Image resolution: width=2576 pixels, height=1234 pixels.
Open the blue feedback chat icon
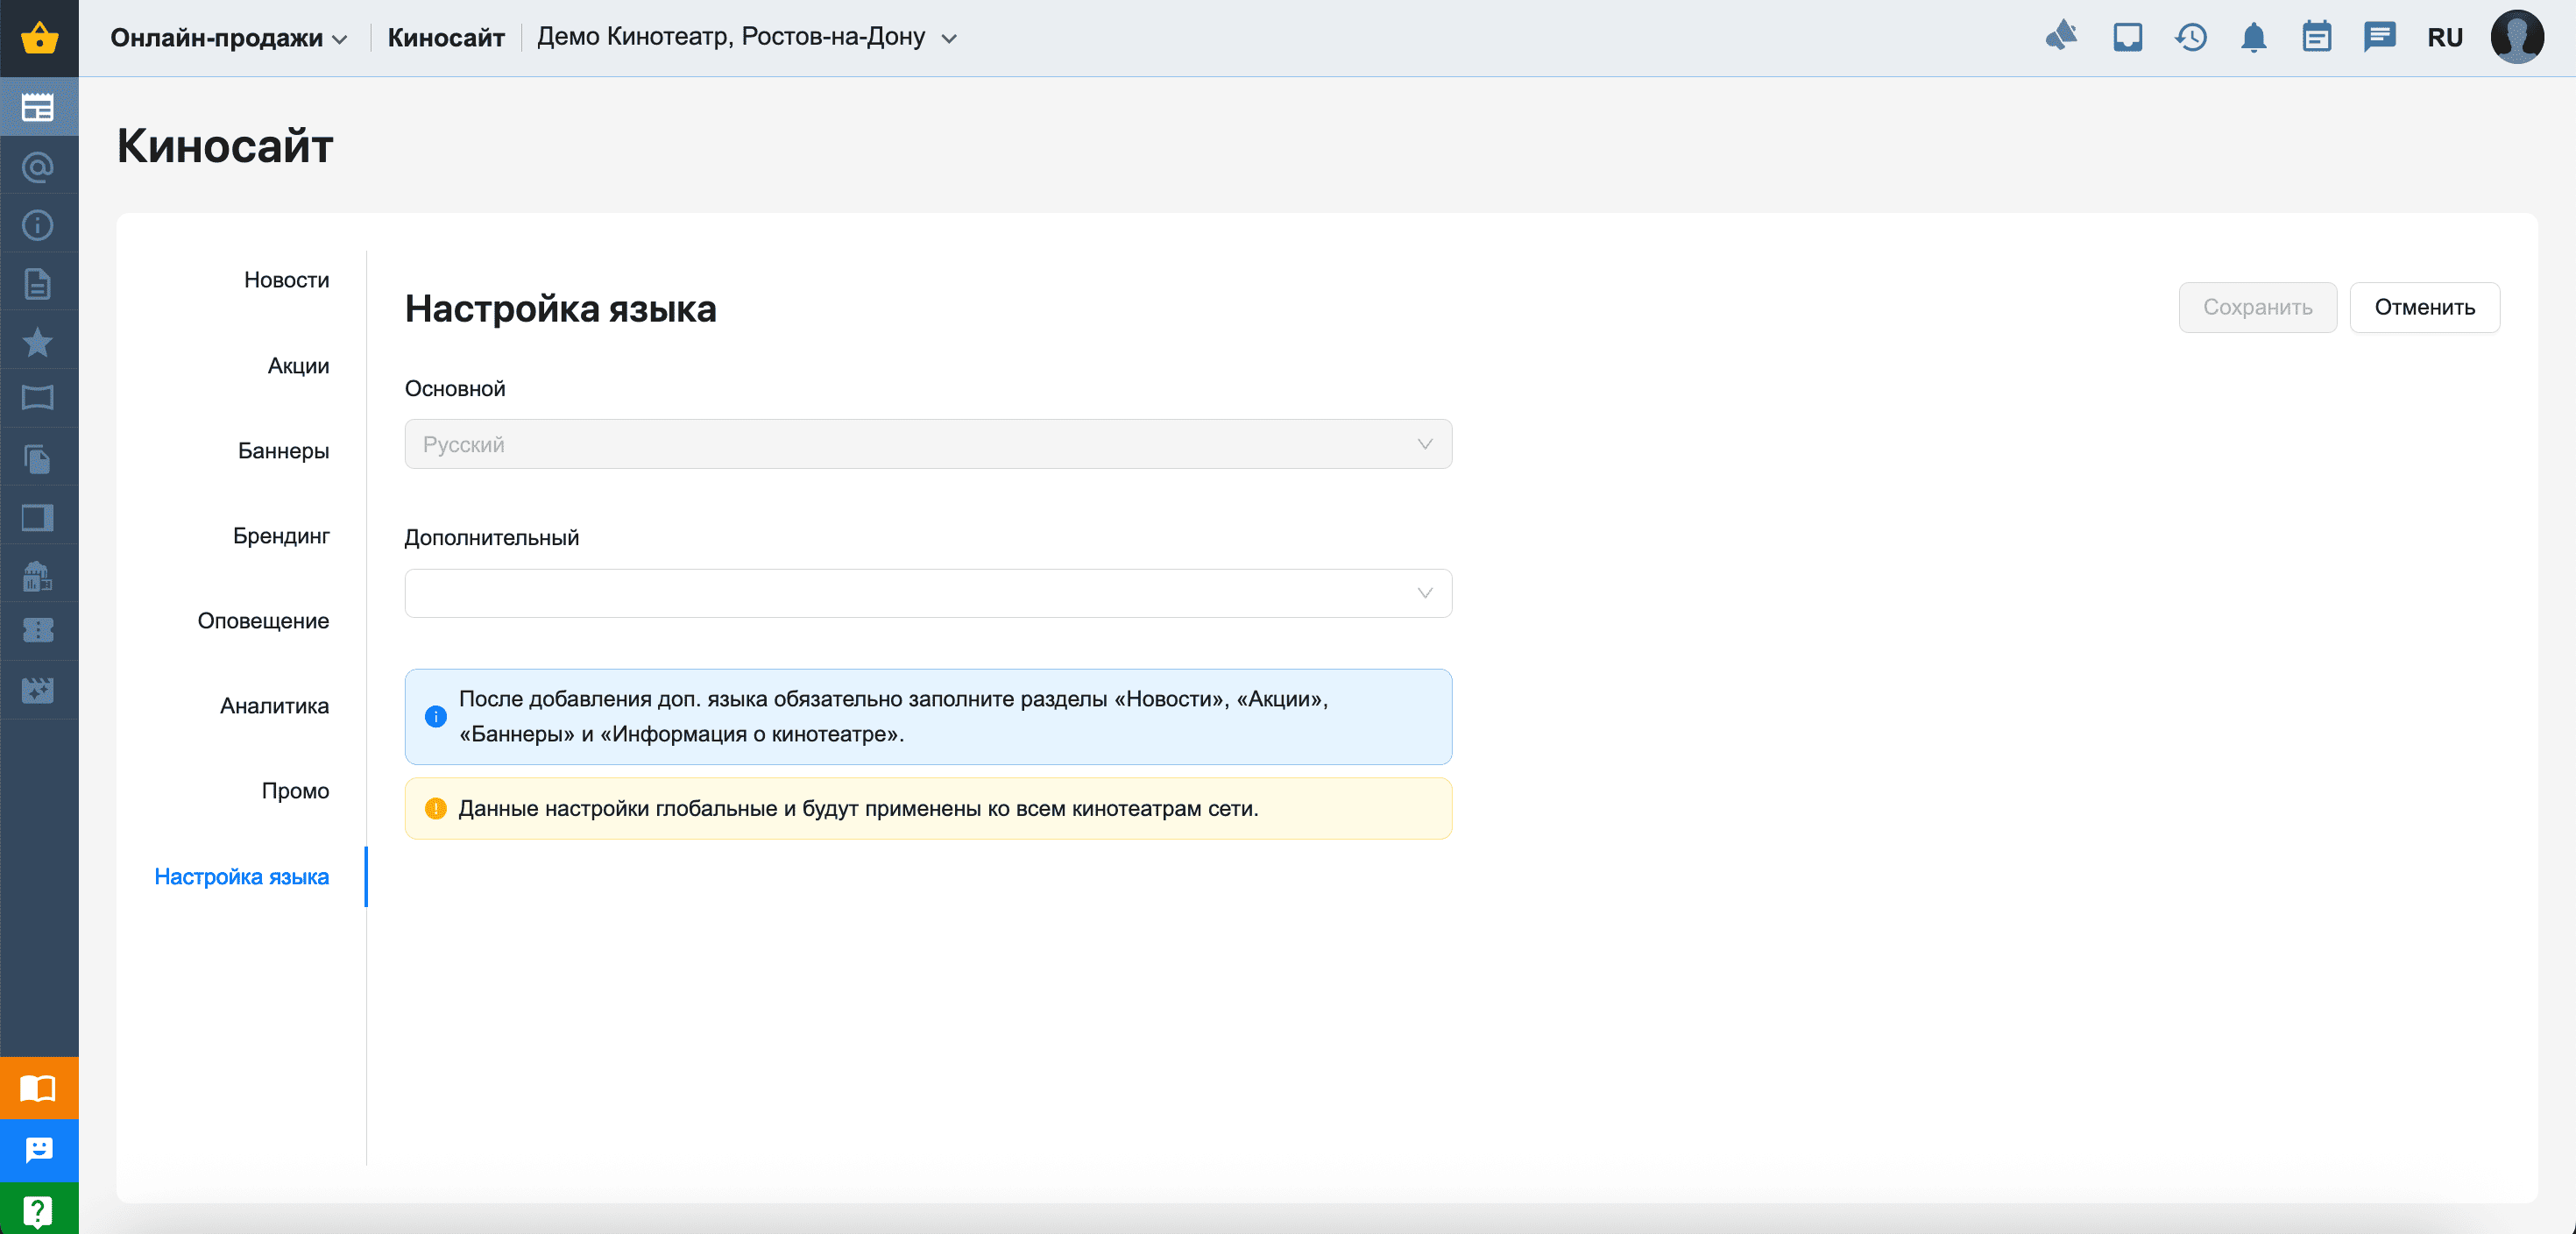38,1150
